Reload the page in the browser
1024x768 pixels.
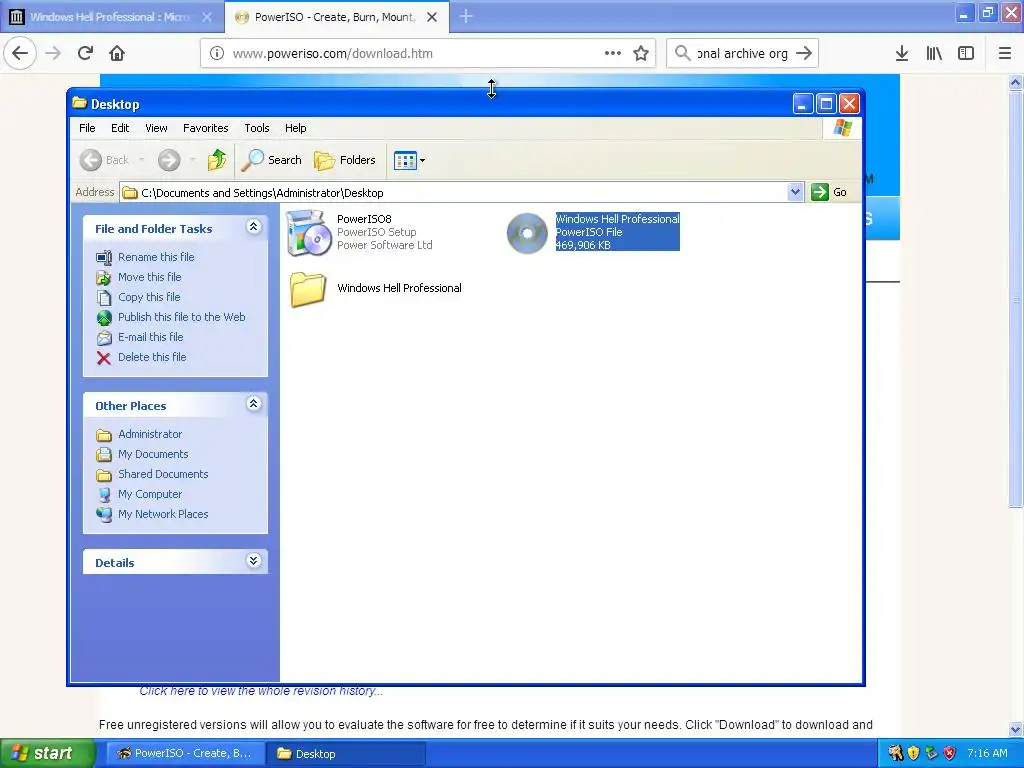[x=86, y=53]
